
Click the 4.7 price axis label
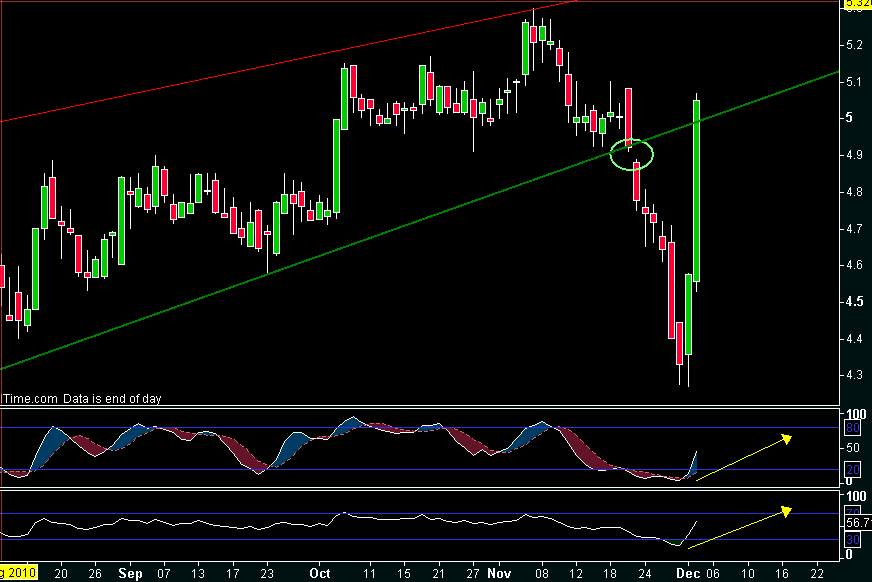pos(854,228)
